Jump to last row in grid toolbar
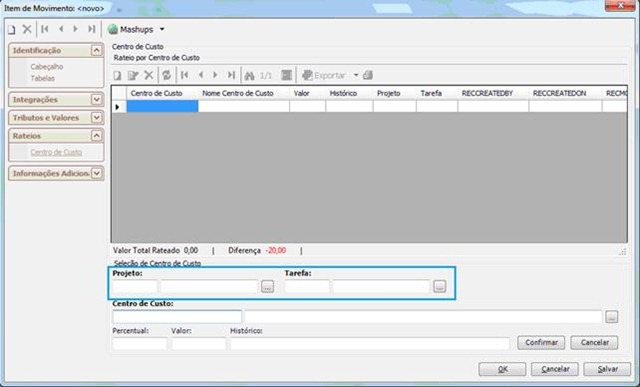The image size is (640, 387). [231, 75]
